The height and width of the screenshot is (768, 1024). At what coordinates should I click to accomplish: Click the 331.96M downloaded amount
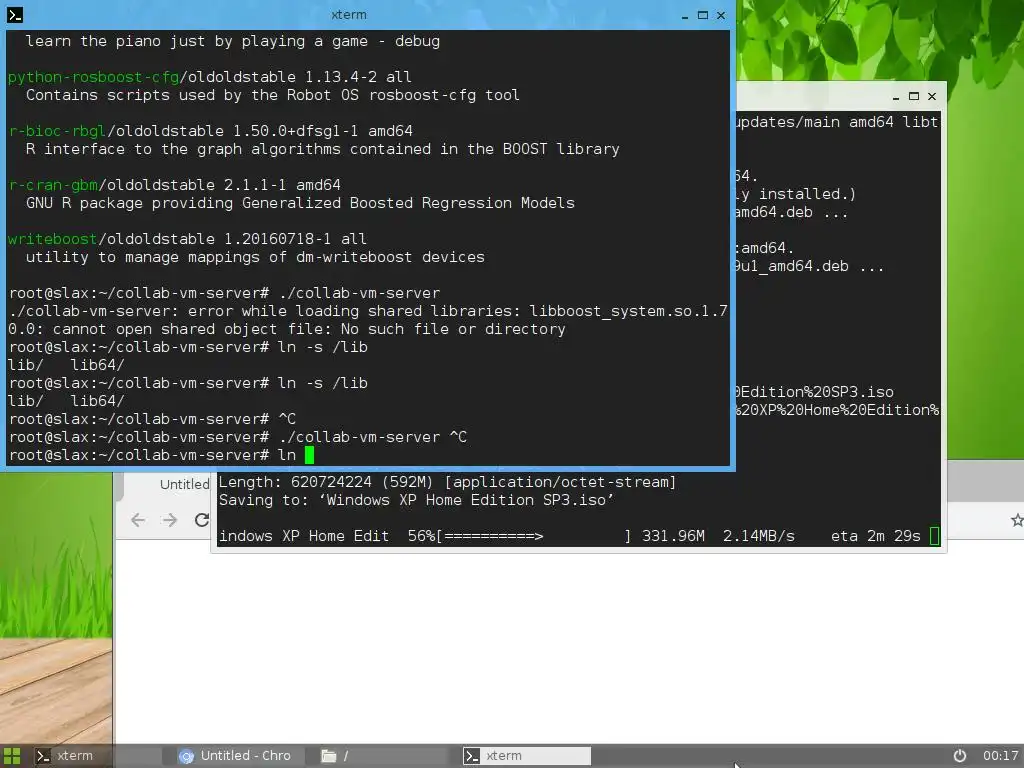(x=673, y=536)
